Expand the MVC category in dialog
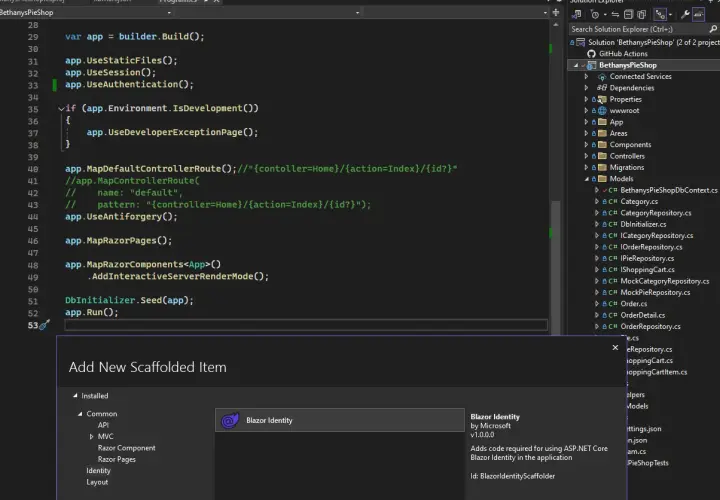 [91, 437]
